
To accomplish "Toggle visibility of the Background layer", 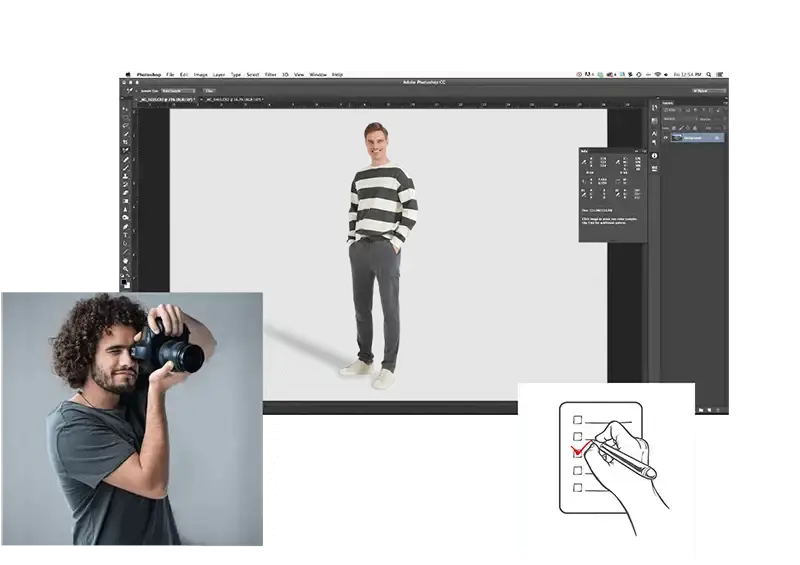I will tap(665, 139).
